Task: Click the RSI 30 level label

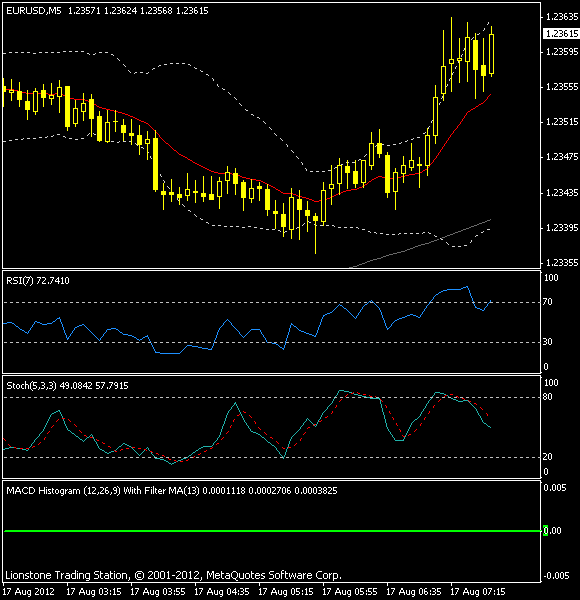Action: 547,341
